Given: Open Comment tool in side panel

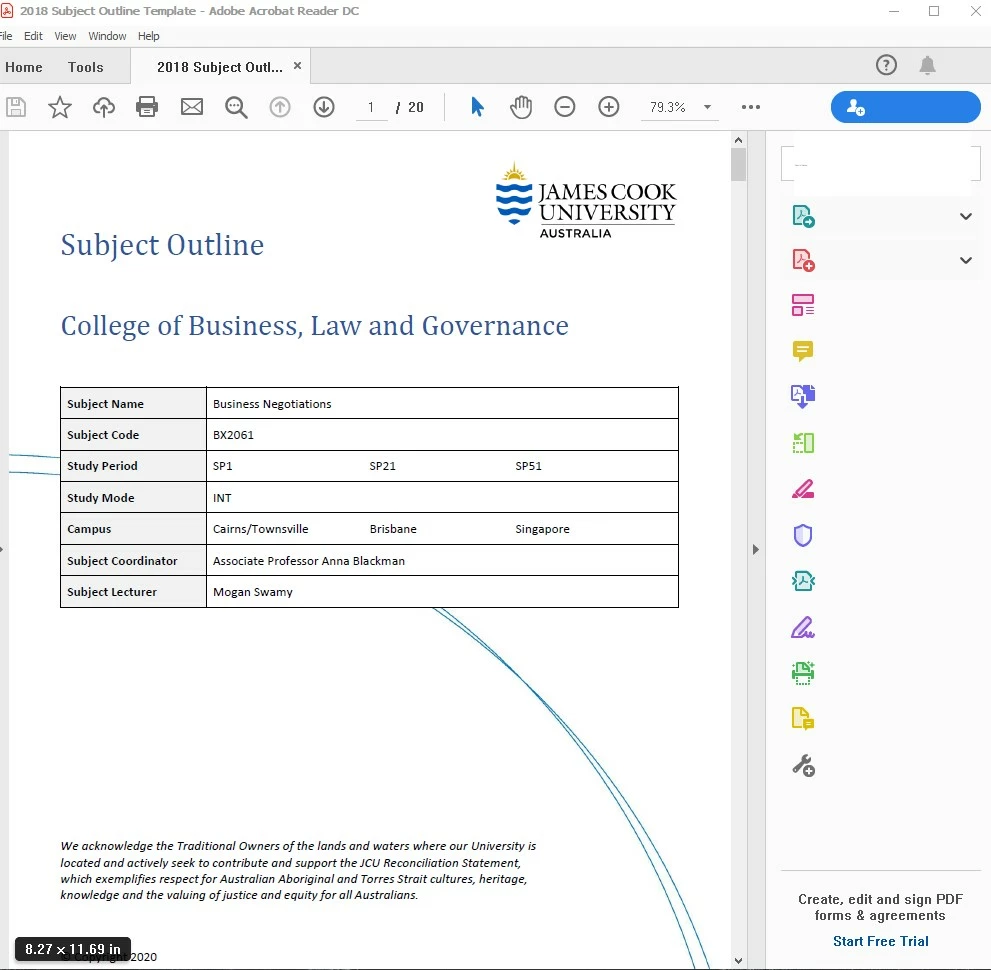Looking at the screenshot, I should (x=803, y=351).
